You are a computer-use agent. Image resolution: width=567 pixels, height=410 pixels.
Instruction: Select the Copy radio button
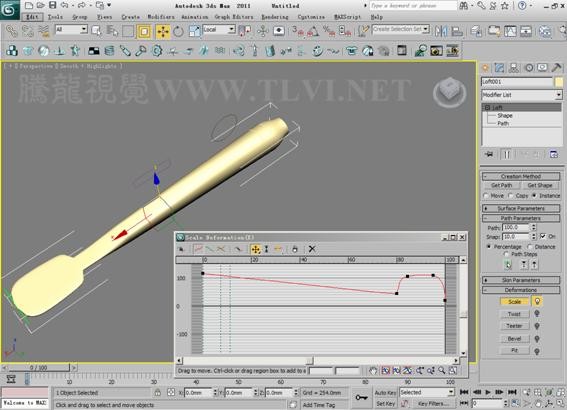511,196
